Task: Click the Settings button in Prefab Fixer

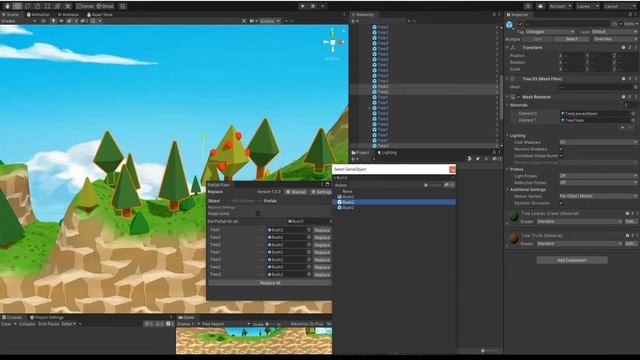Action: [x=321, y=192]
